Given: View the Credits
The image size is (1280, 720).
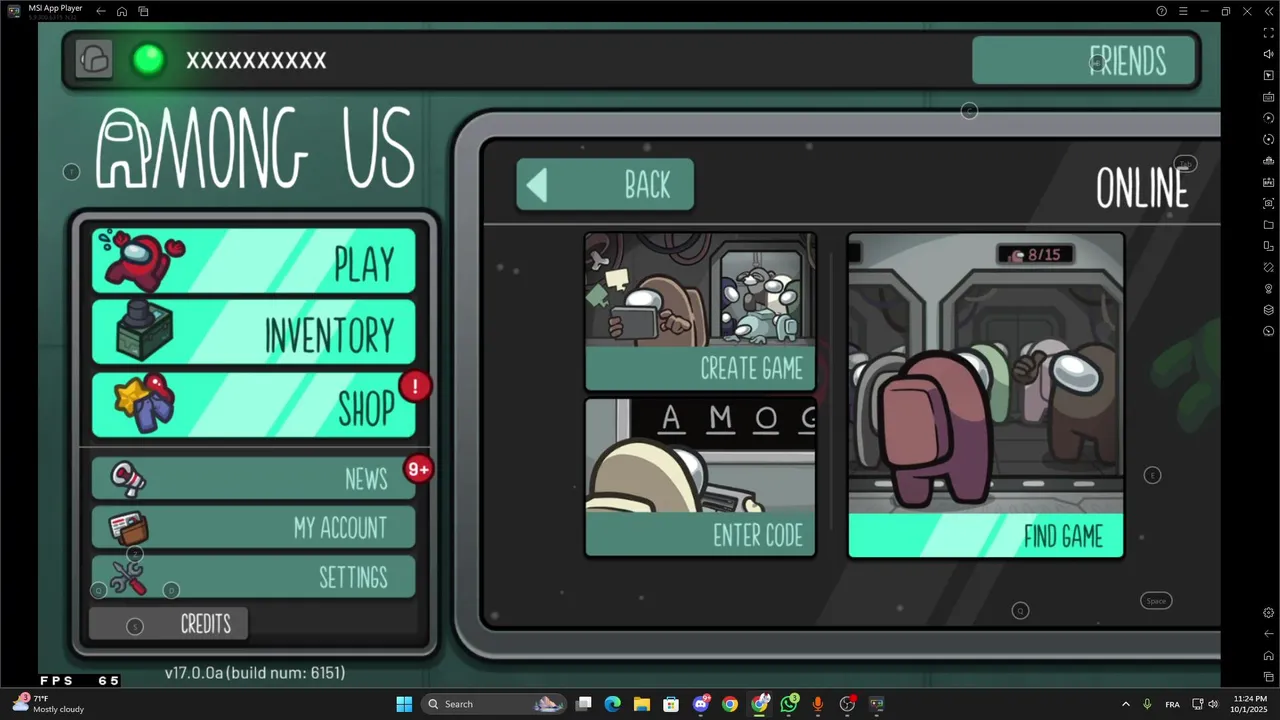Looking at the screenshot, I should (x=169, y=623).
